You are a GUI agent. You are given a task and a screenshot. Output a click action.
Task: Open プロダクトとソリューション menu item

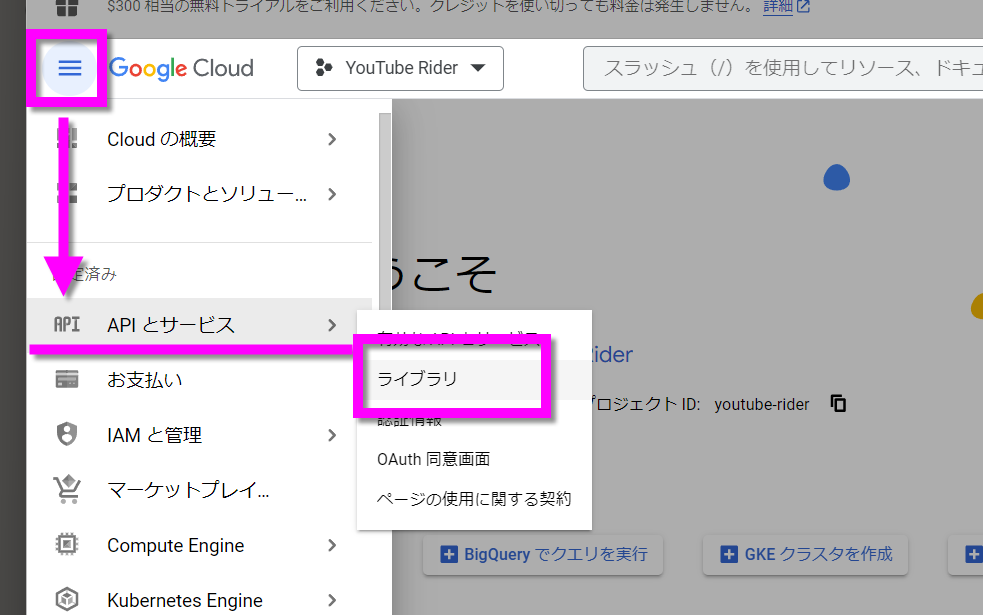pos(199,194)
